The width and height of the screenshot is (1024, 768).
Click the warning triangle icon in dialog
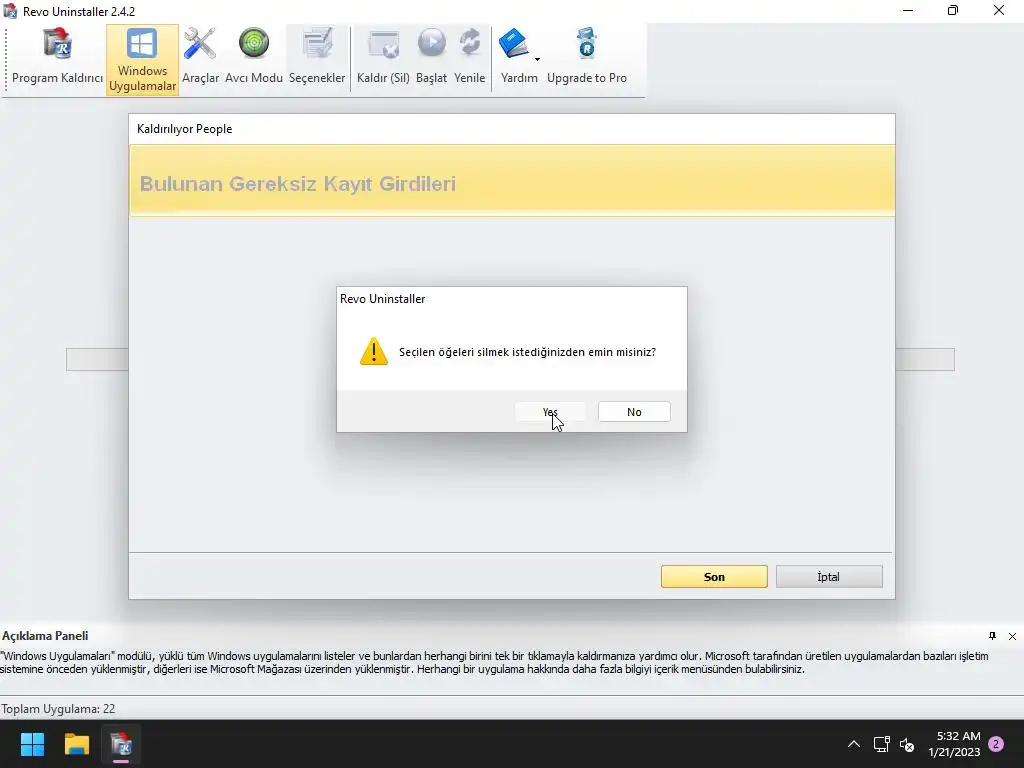(x=374, y=352)
